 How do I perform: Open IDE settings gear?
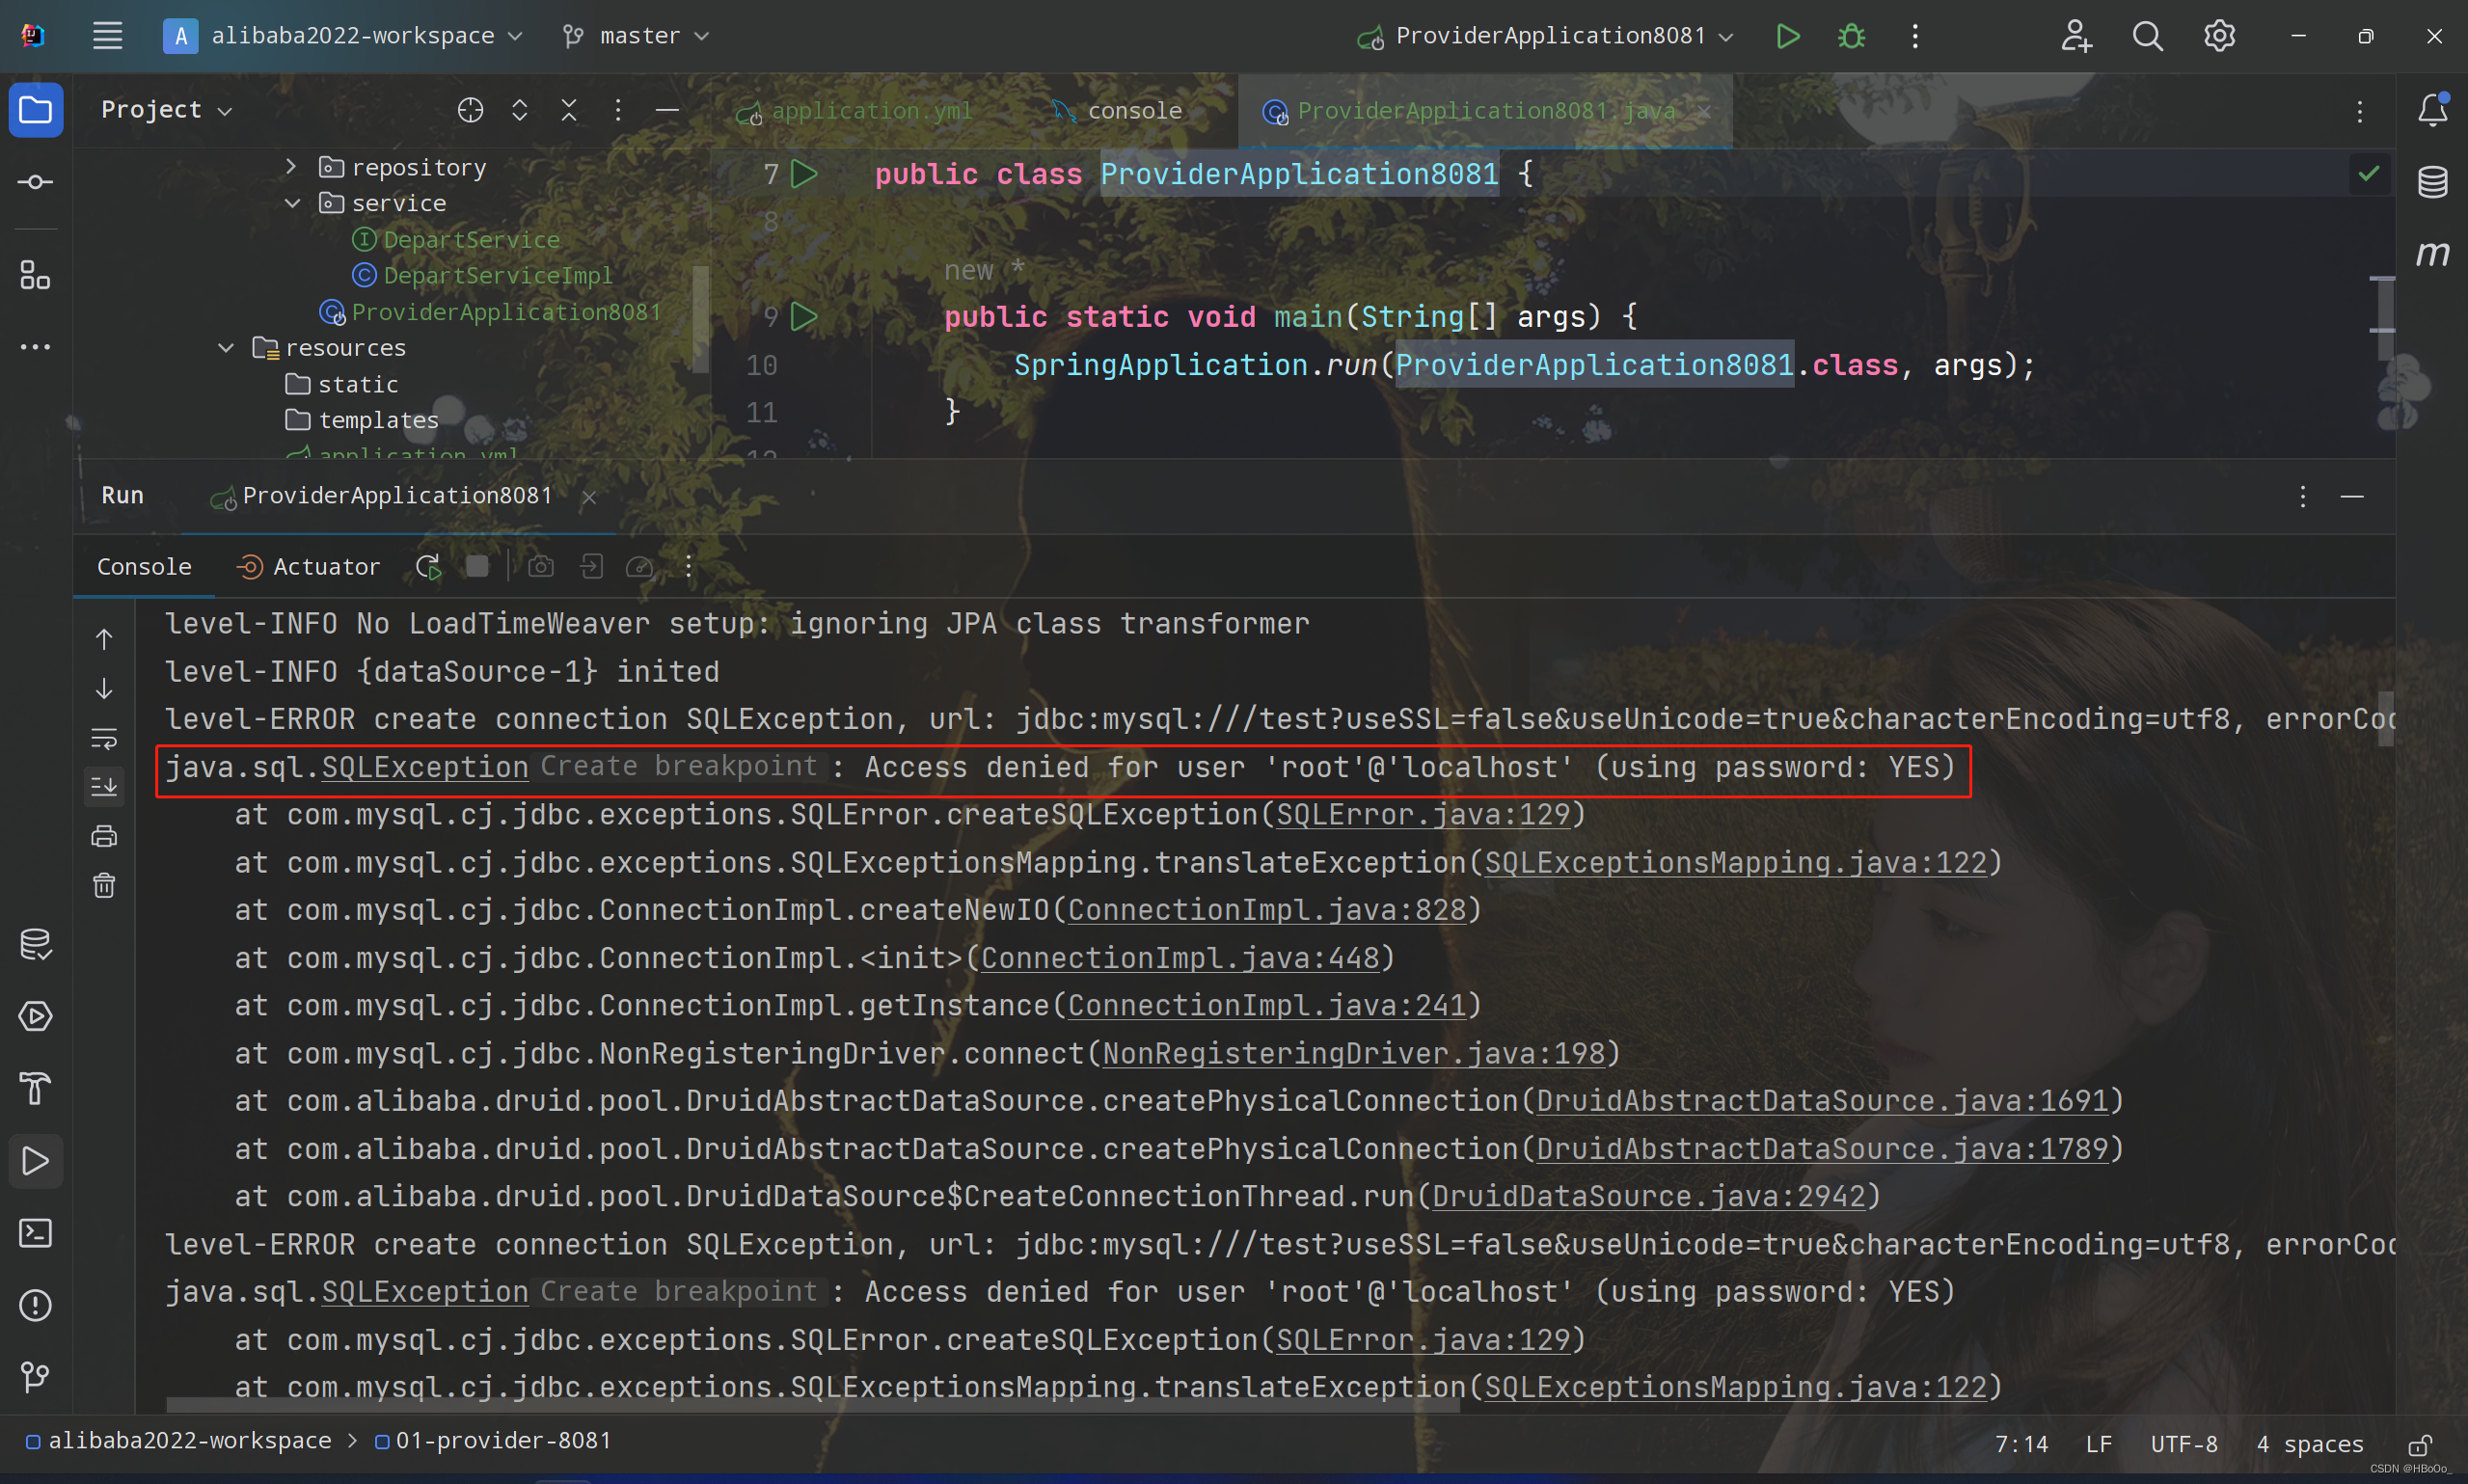point(2219,36)
